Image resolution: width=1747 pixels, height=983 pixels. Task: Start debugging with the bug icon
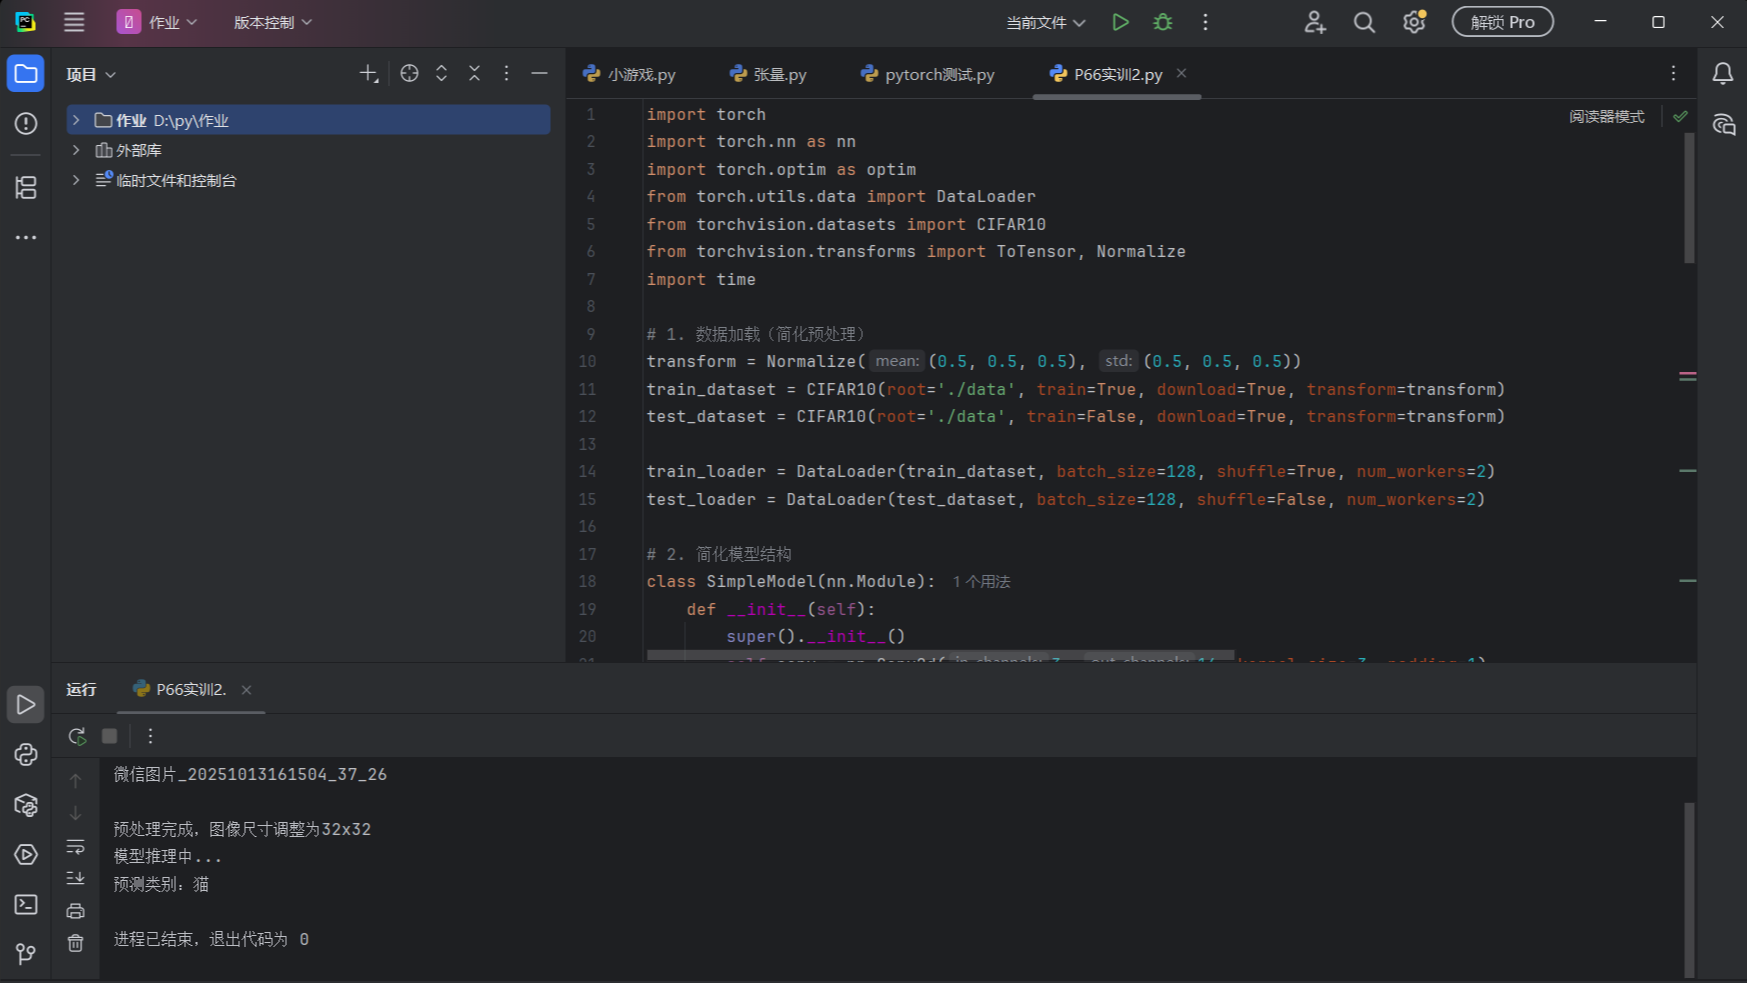[1162, 22]
